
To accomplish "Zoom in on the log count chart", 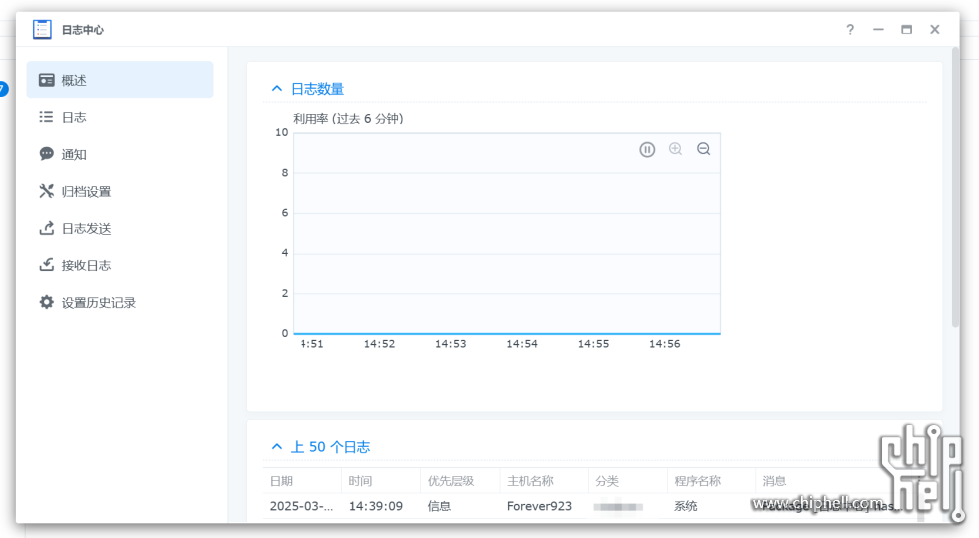I will point(675,149).
